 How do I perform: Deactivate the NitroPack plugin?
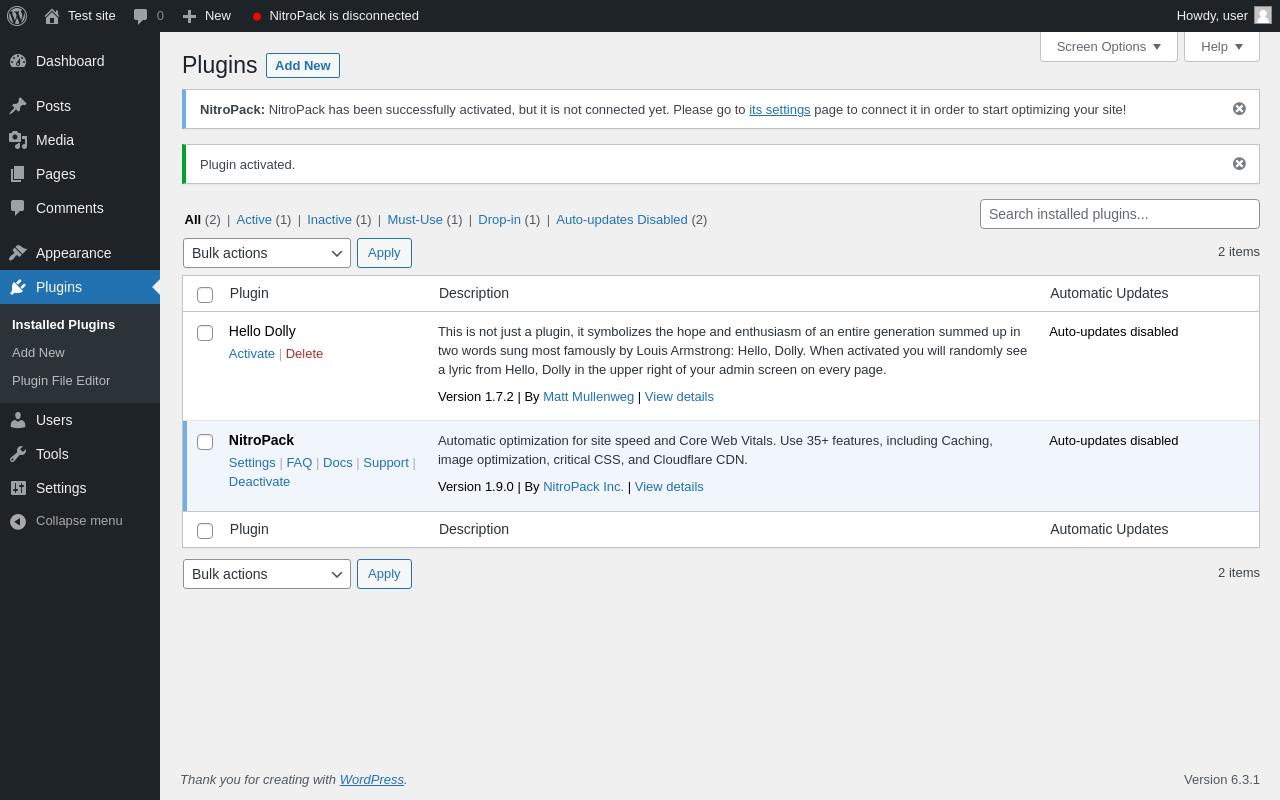tap(259, 482)
